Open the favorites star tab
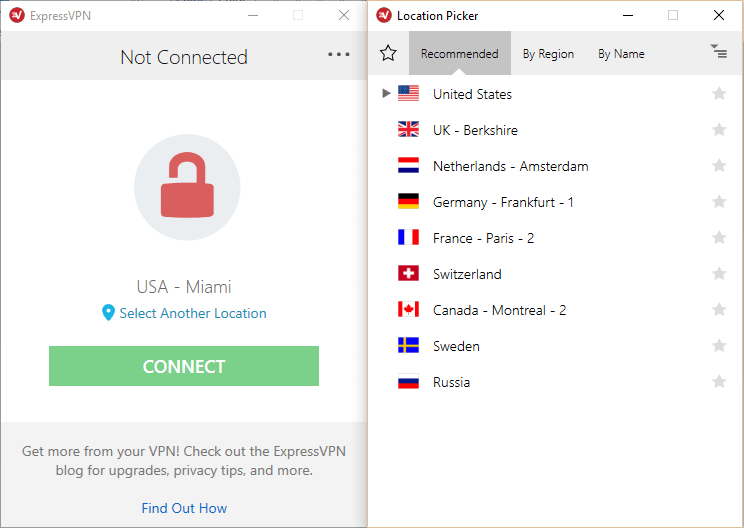Viewport: 744px width, 528px height. coord(388,54)
